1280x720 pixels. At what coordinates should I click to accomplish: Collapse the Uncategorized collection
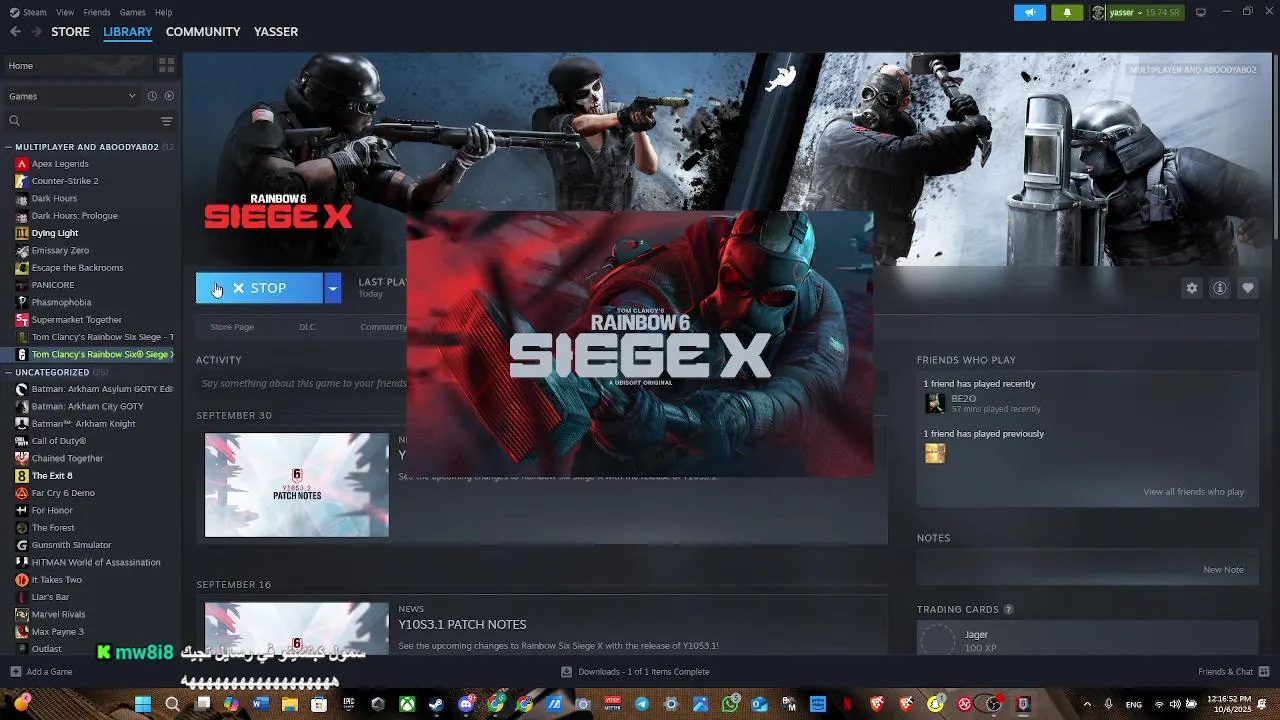pos(8,372)
